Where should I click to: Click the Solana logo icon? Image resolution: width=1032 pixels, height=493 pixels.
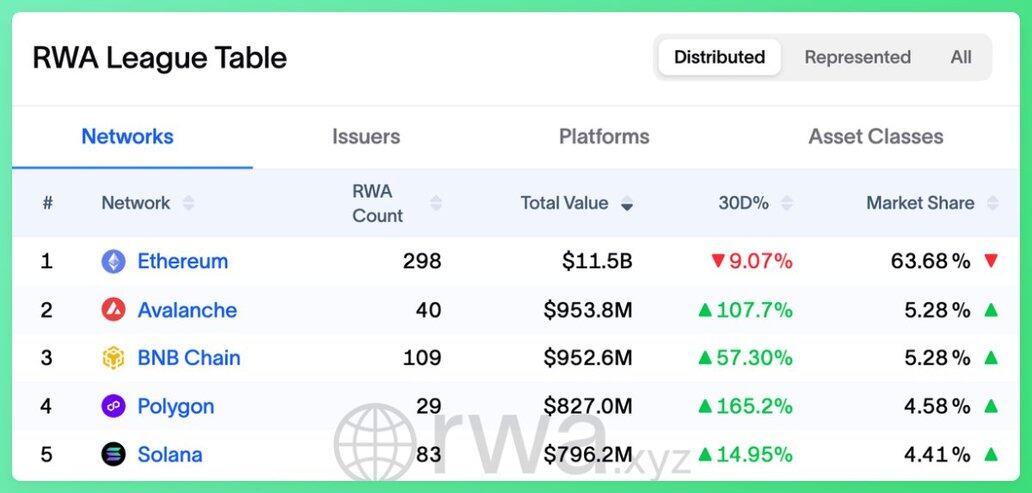[x=114, y=455]
